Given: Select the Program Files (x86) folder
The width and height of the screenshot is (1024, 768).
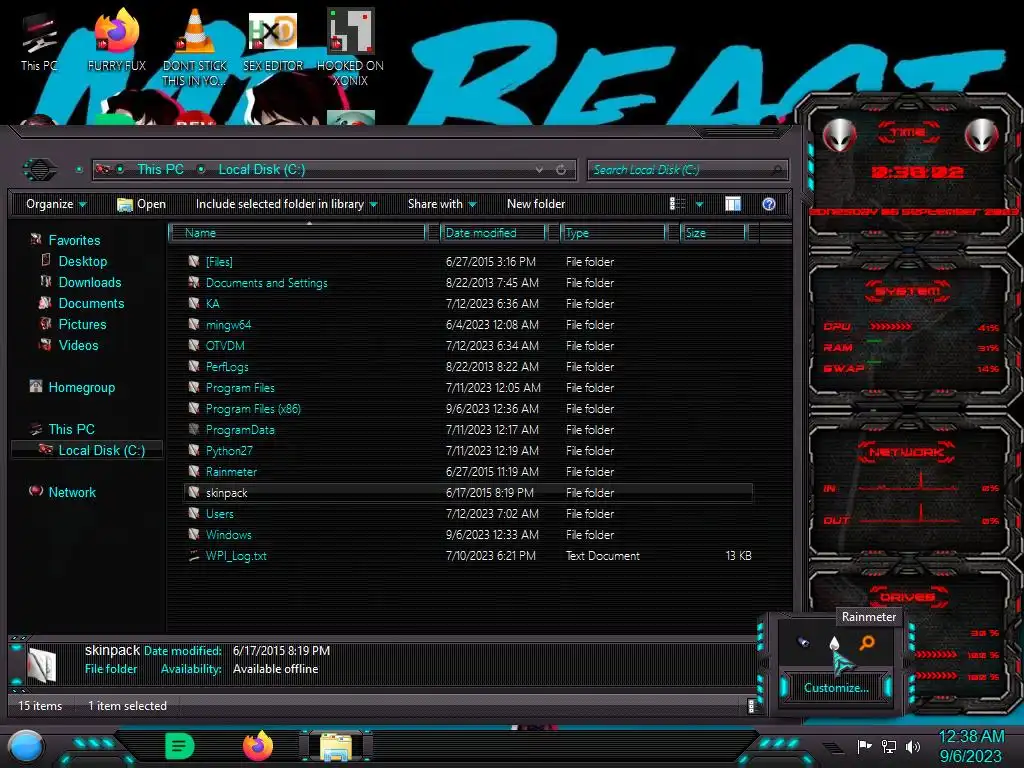Looking at the screenshot, I should pos(469,409).
